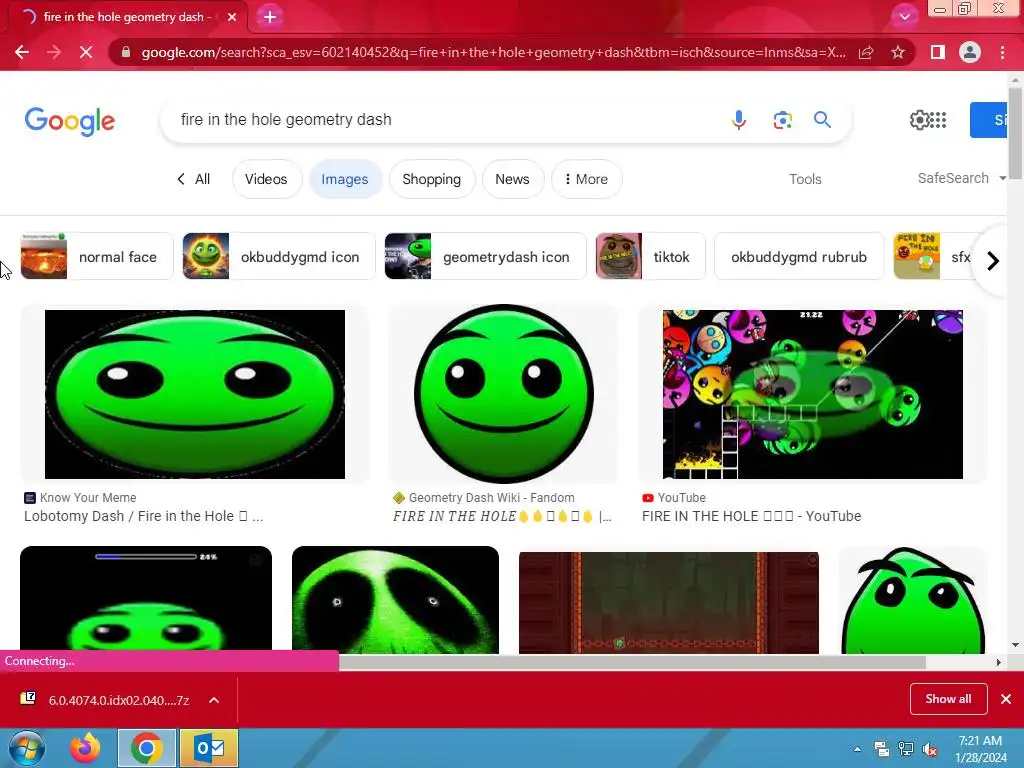Click the blue Sign in button

pyautogui.click(x=988, y=120)
